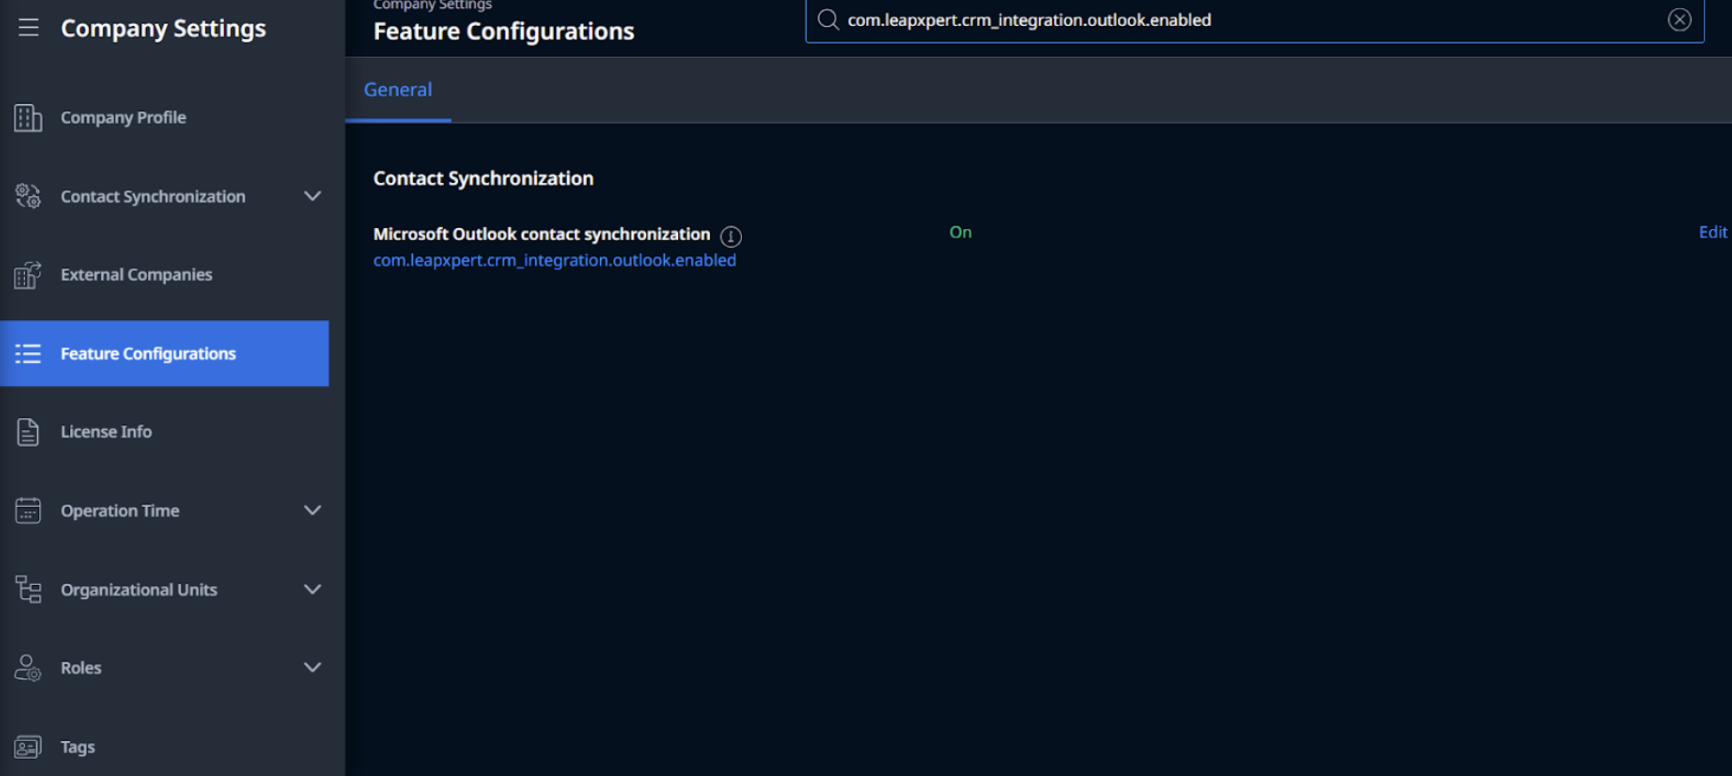Show info for Outlook contact synchronization

tap(731, 237)
